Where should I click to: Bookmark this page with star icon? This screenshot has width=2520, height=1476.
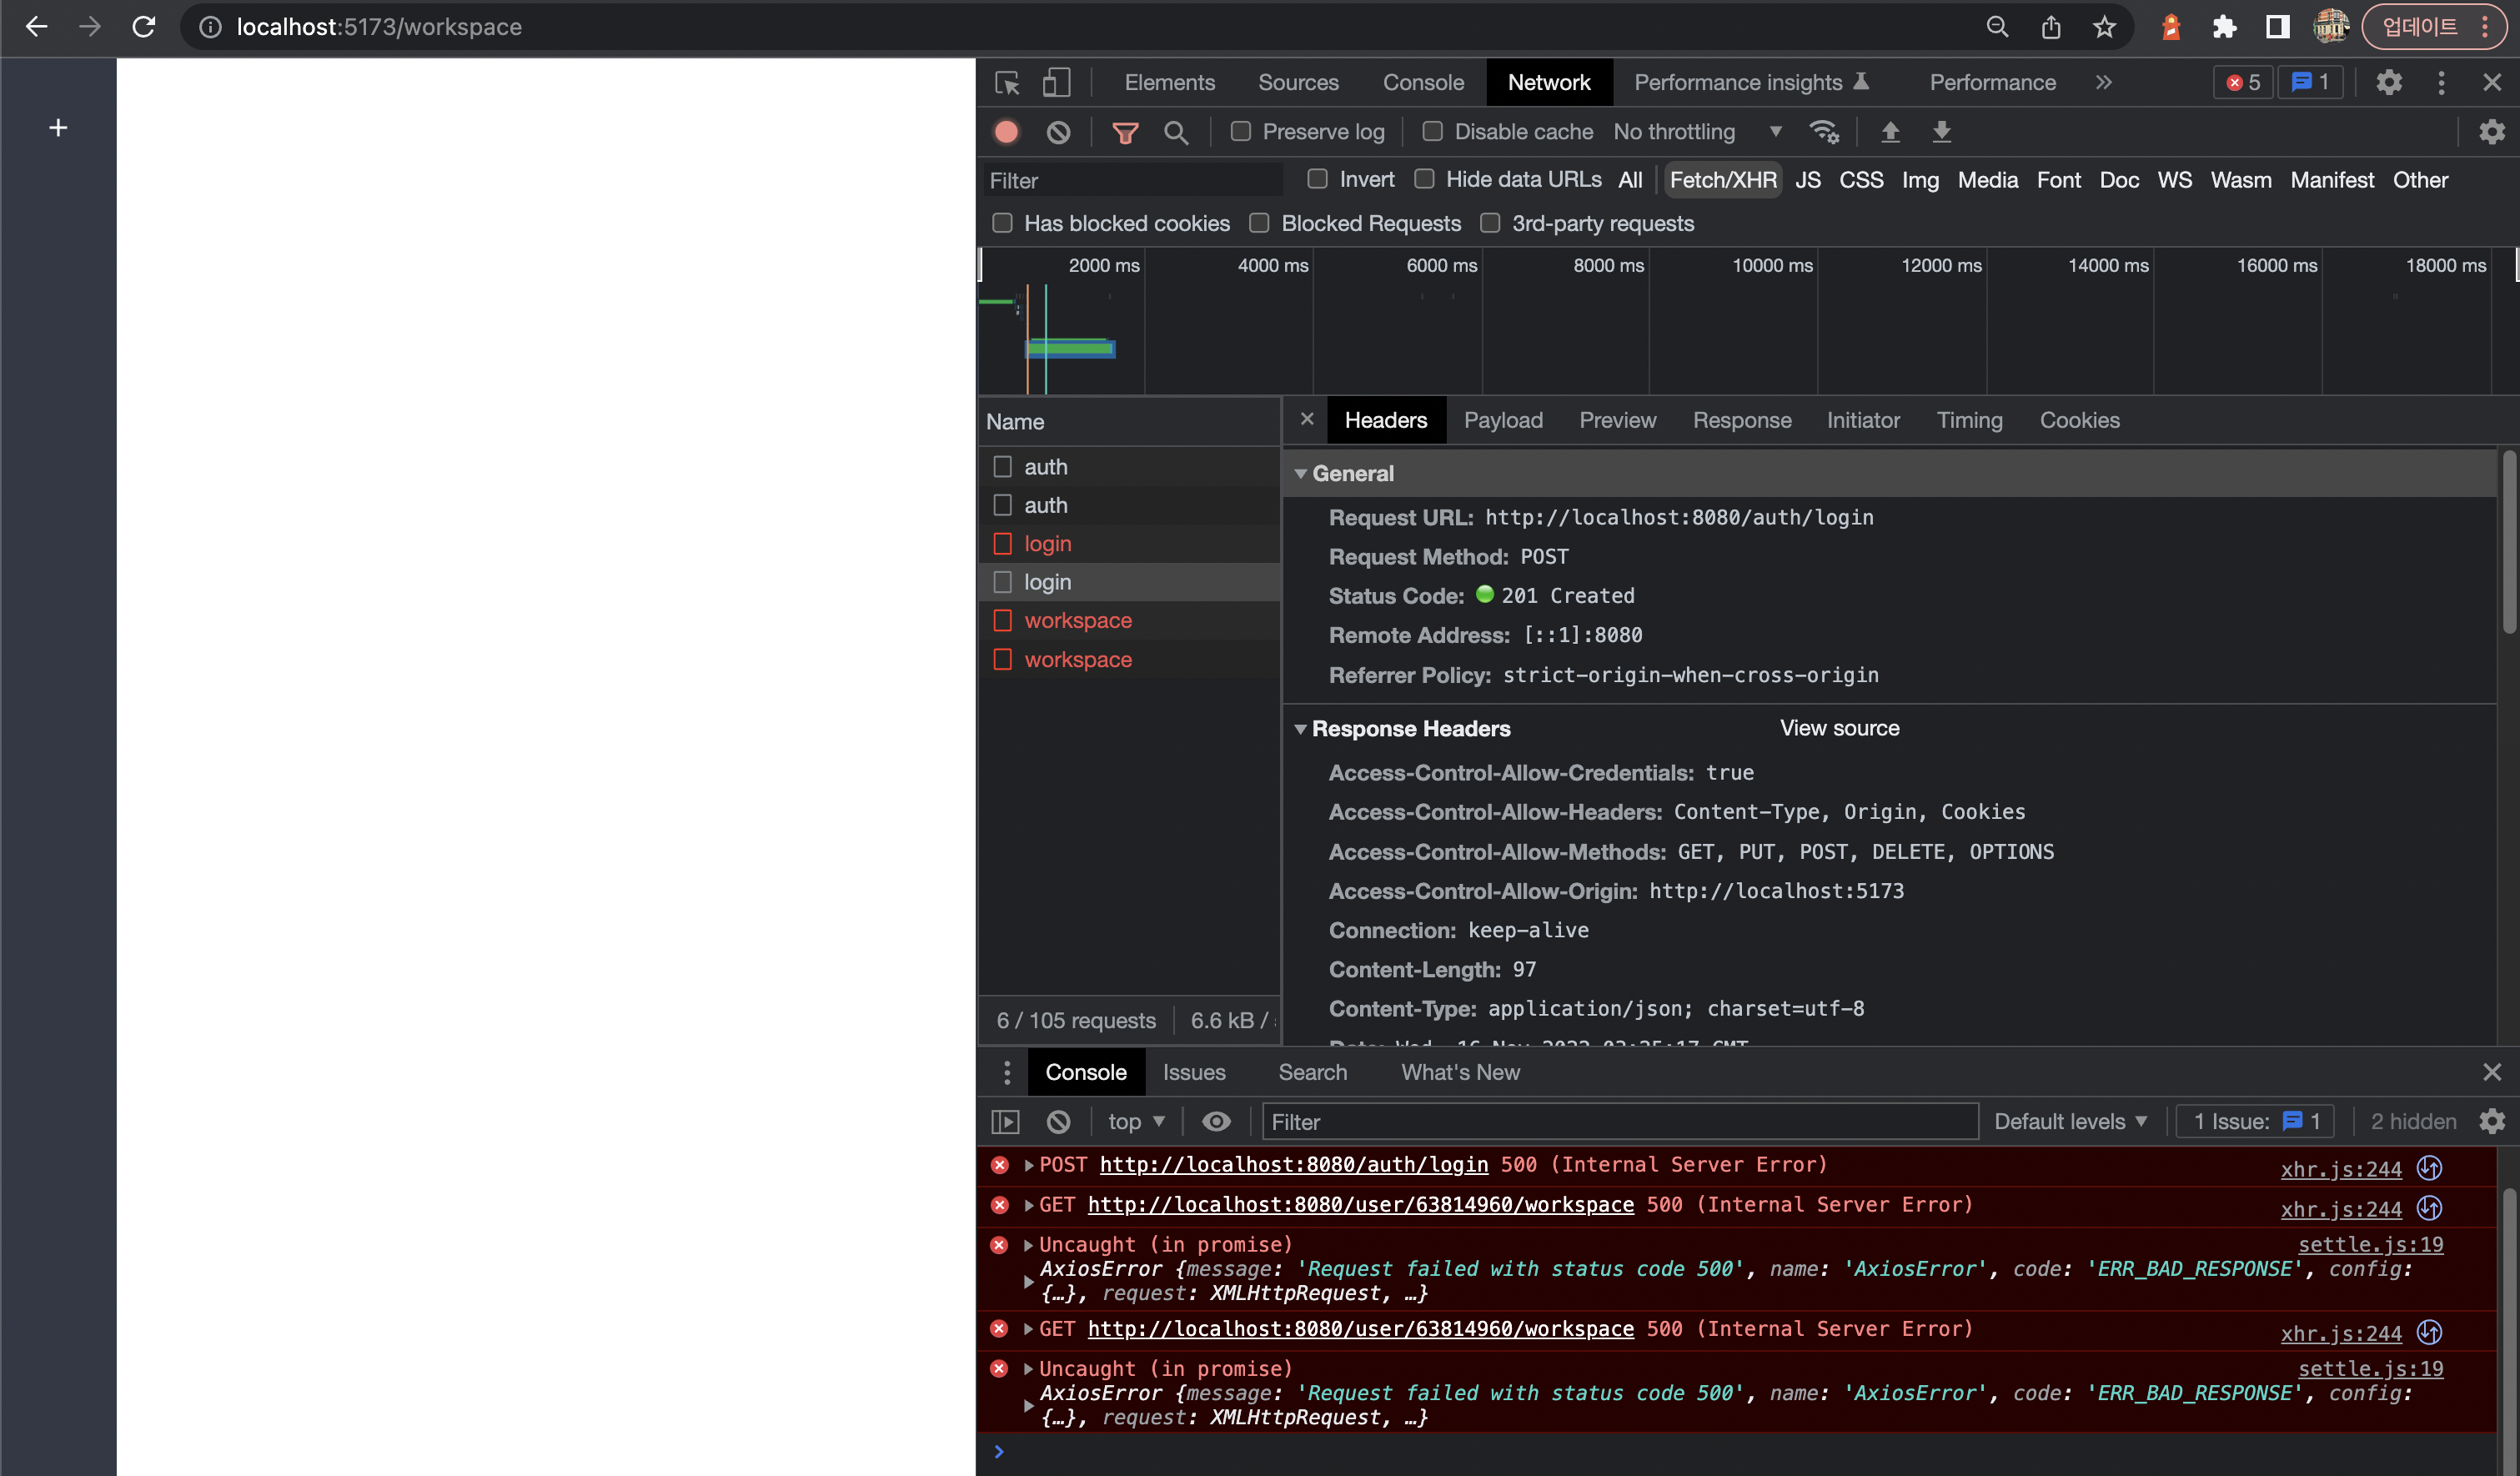[x=2104, y=27]
